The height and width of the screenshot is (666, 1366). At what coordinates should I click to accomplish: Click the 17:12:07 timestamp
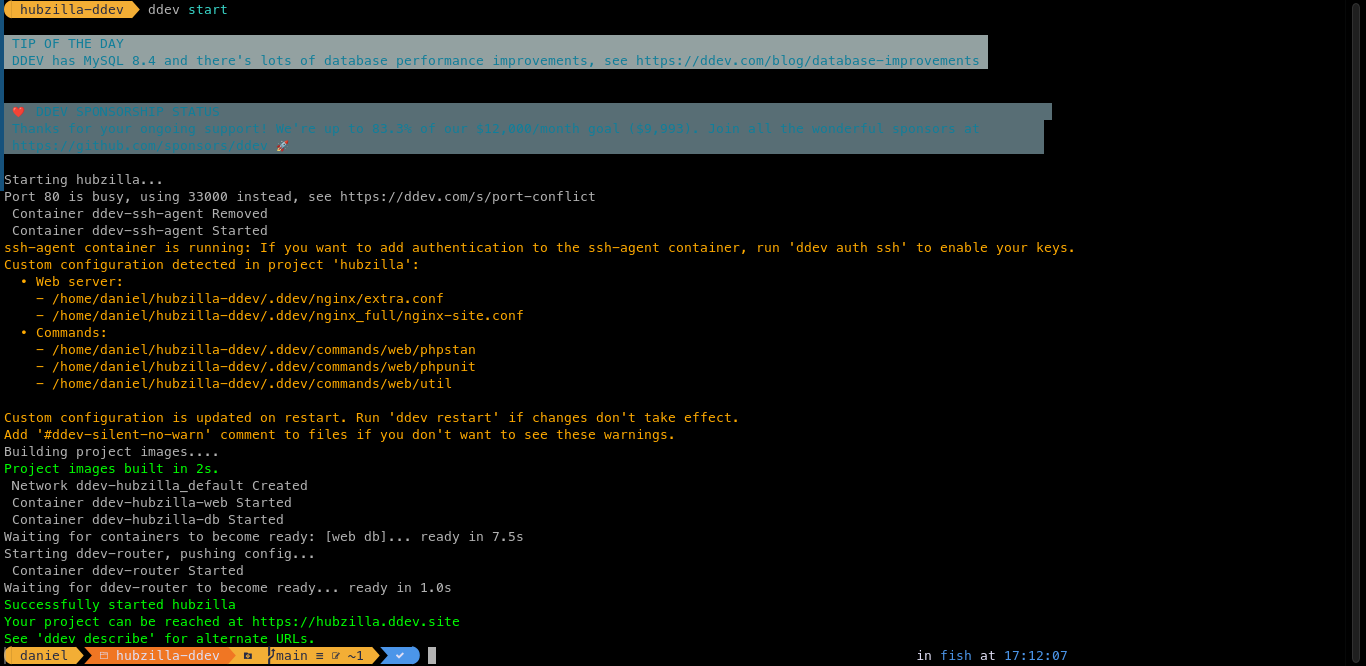[1036, 656]
